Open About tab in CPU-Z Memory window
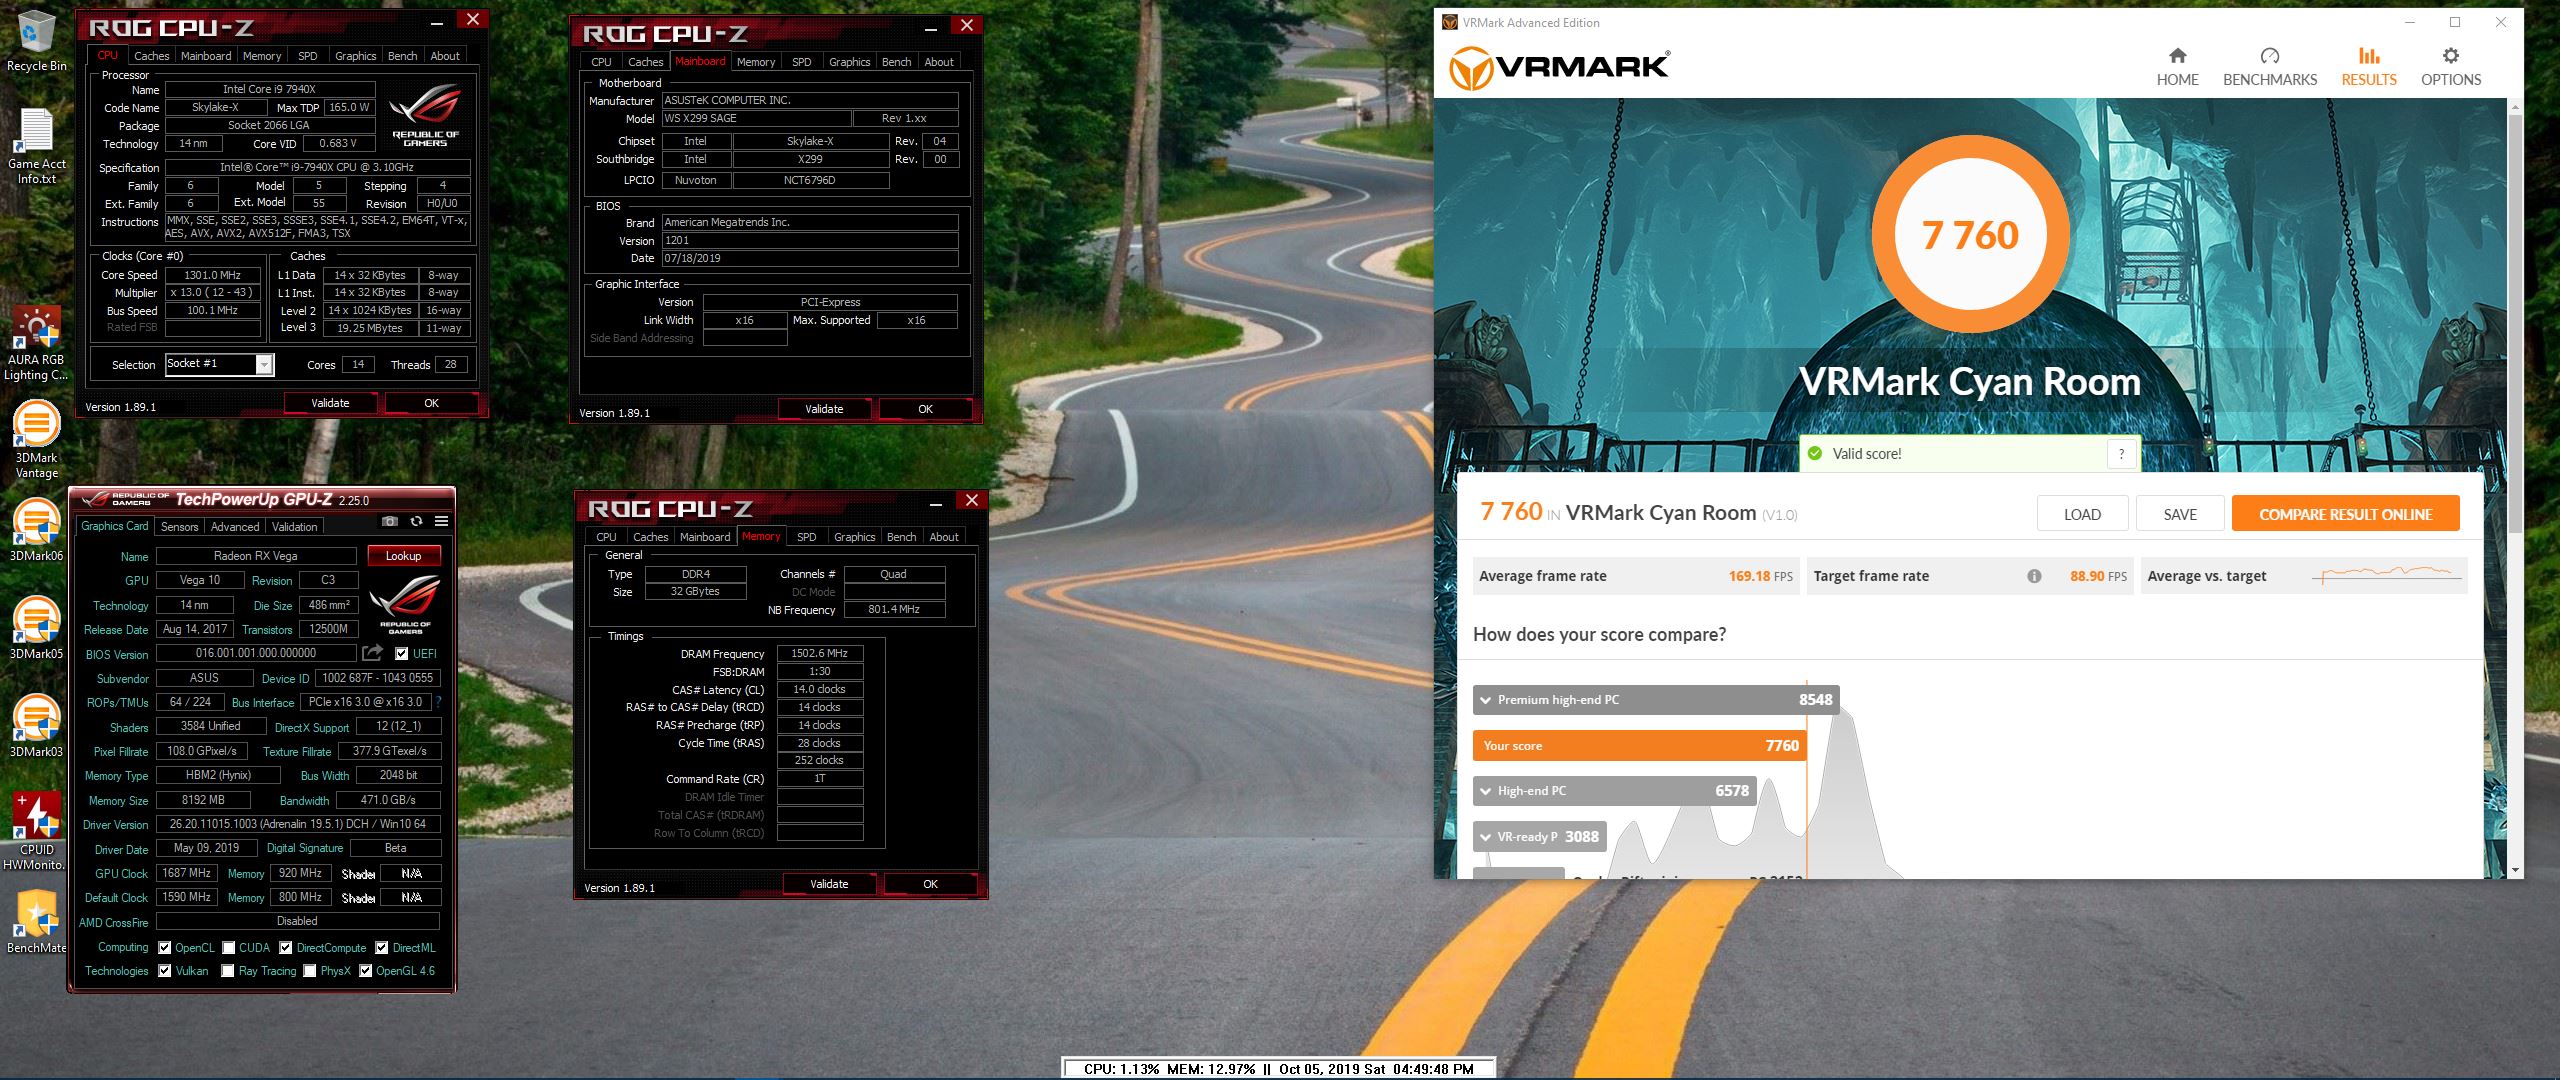 click(944, 537)
